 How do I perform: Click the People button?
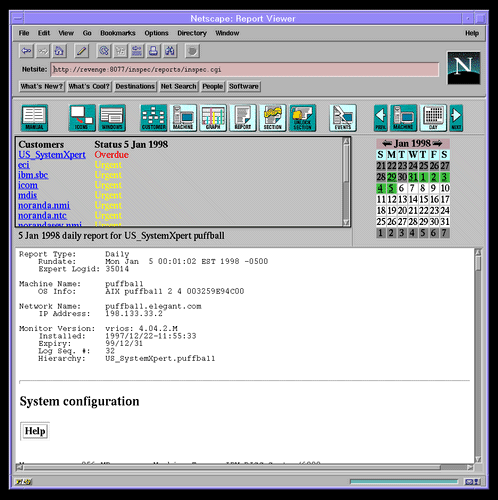pyautogui.click(x=213, y=86)
